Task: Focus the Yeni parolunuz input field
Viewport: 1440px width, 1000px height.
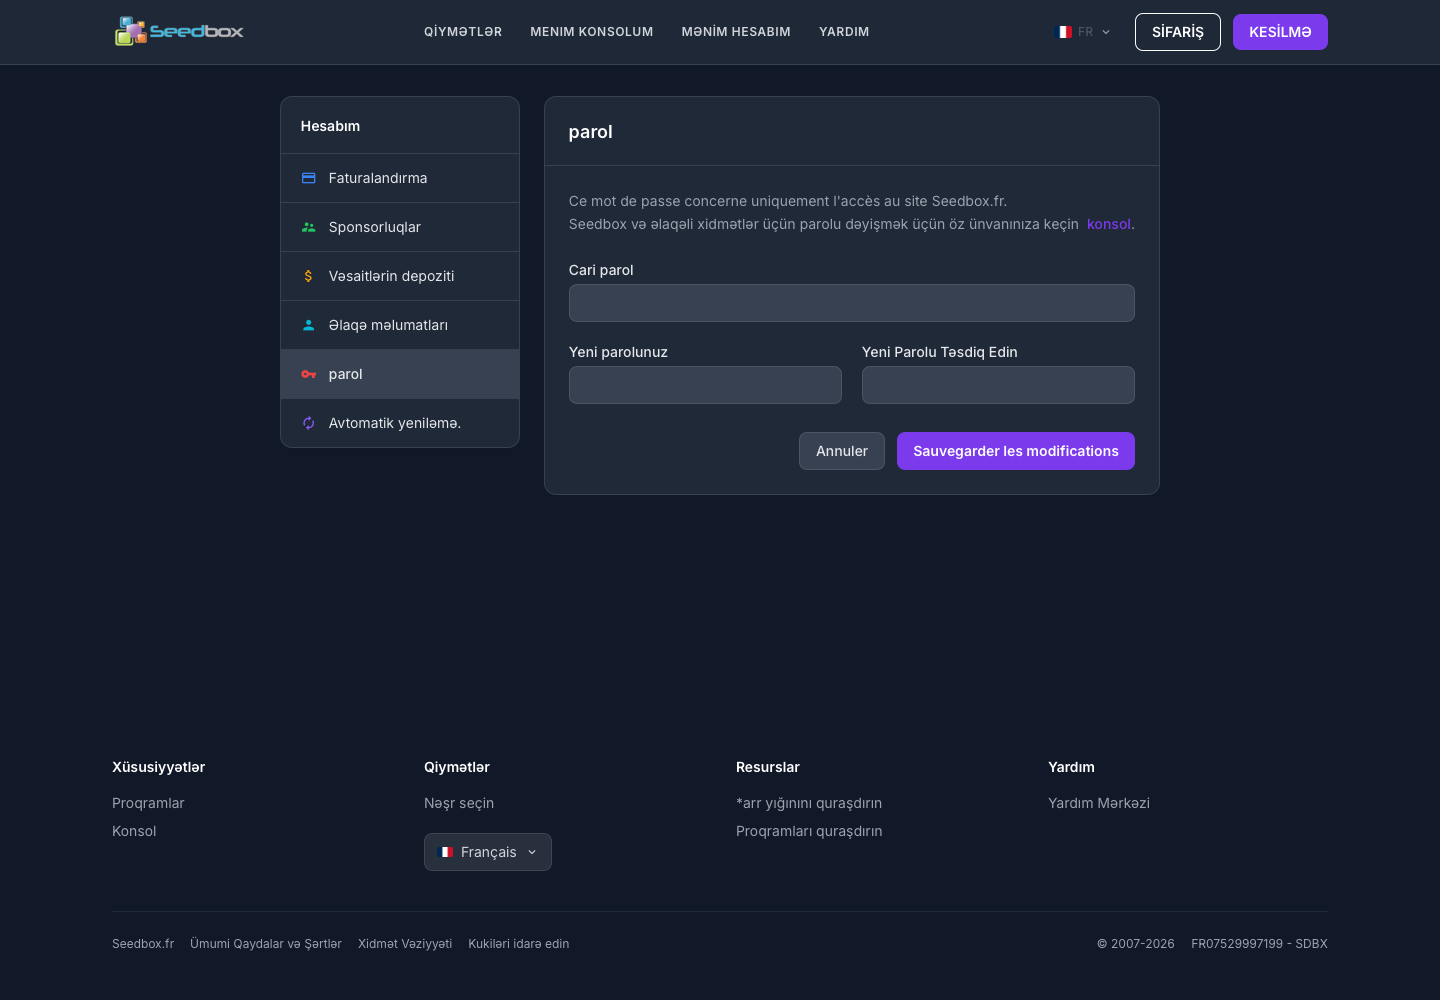Action: tap(705, 385)
